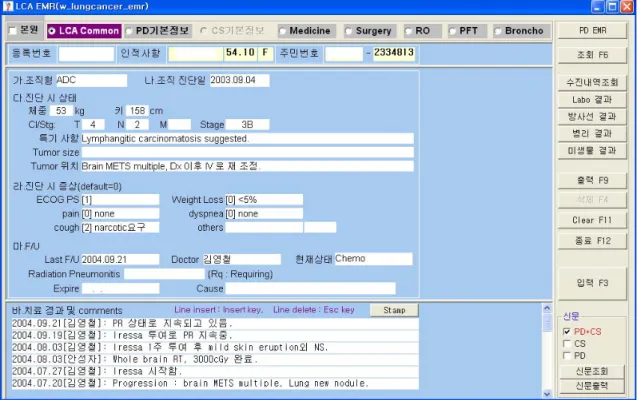Check the PD checkbox under 신문
This screenshot has height=400, width=639.
[x=566, y=356]
